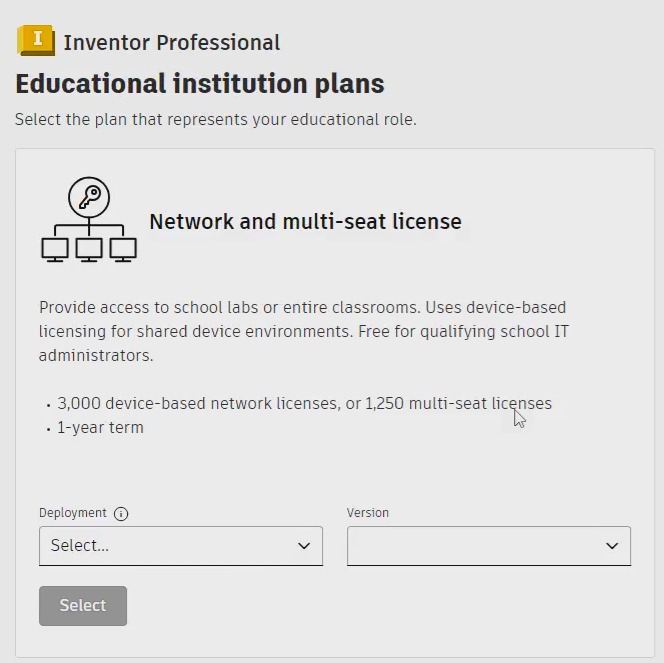
Task: Click the 'Version' field label
Action: (368, 513)
